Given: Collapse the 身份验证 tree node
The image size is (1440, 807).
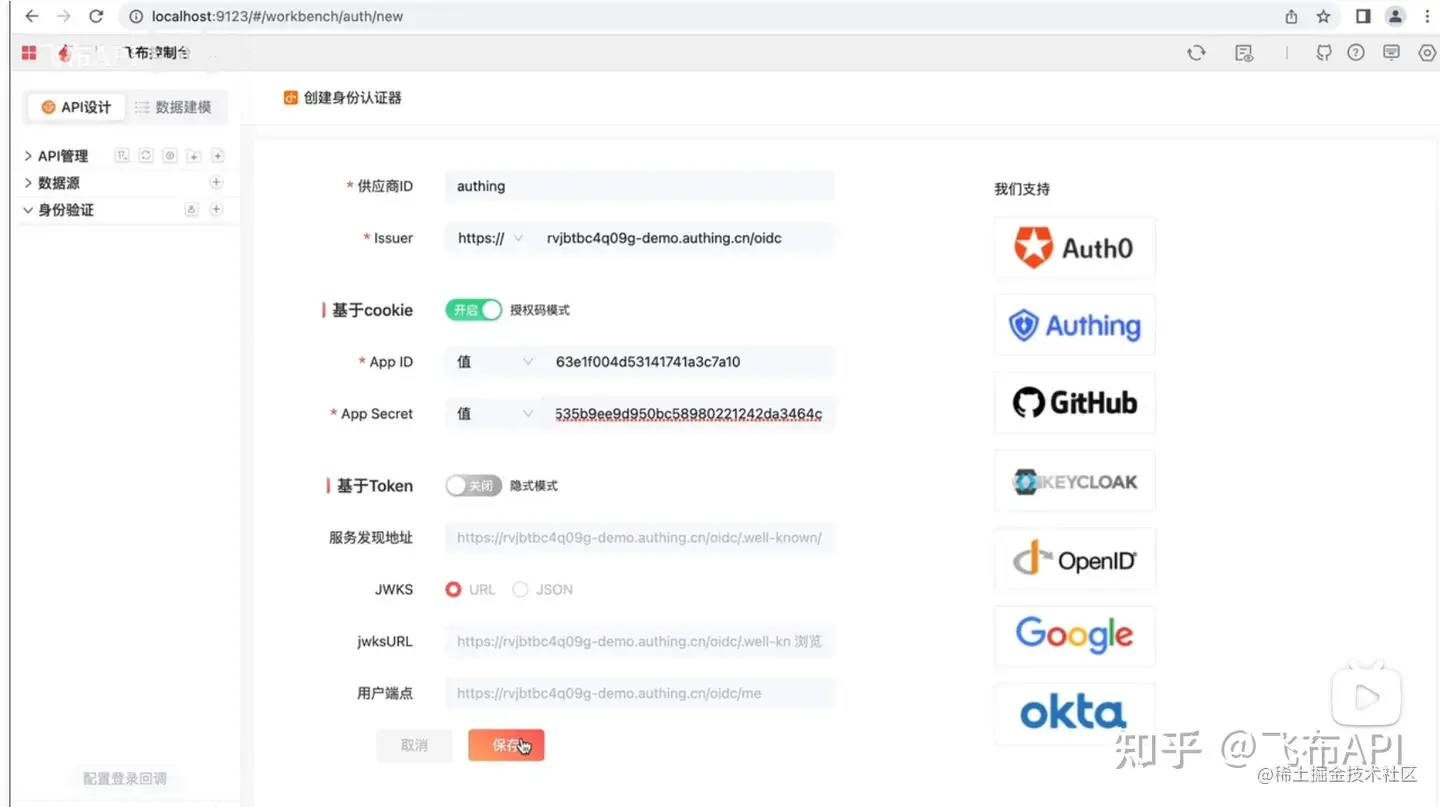Looking at the screenshot, I should click(28, 210).
